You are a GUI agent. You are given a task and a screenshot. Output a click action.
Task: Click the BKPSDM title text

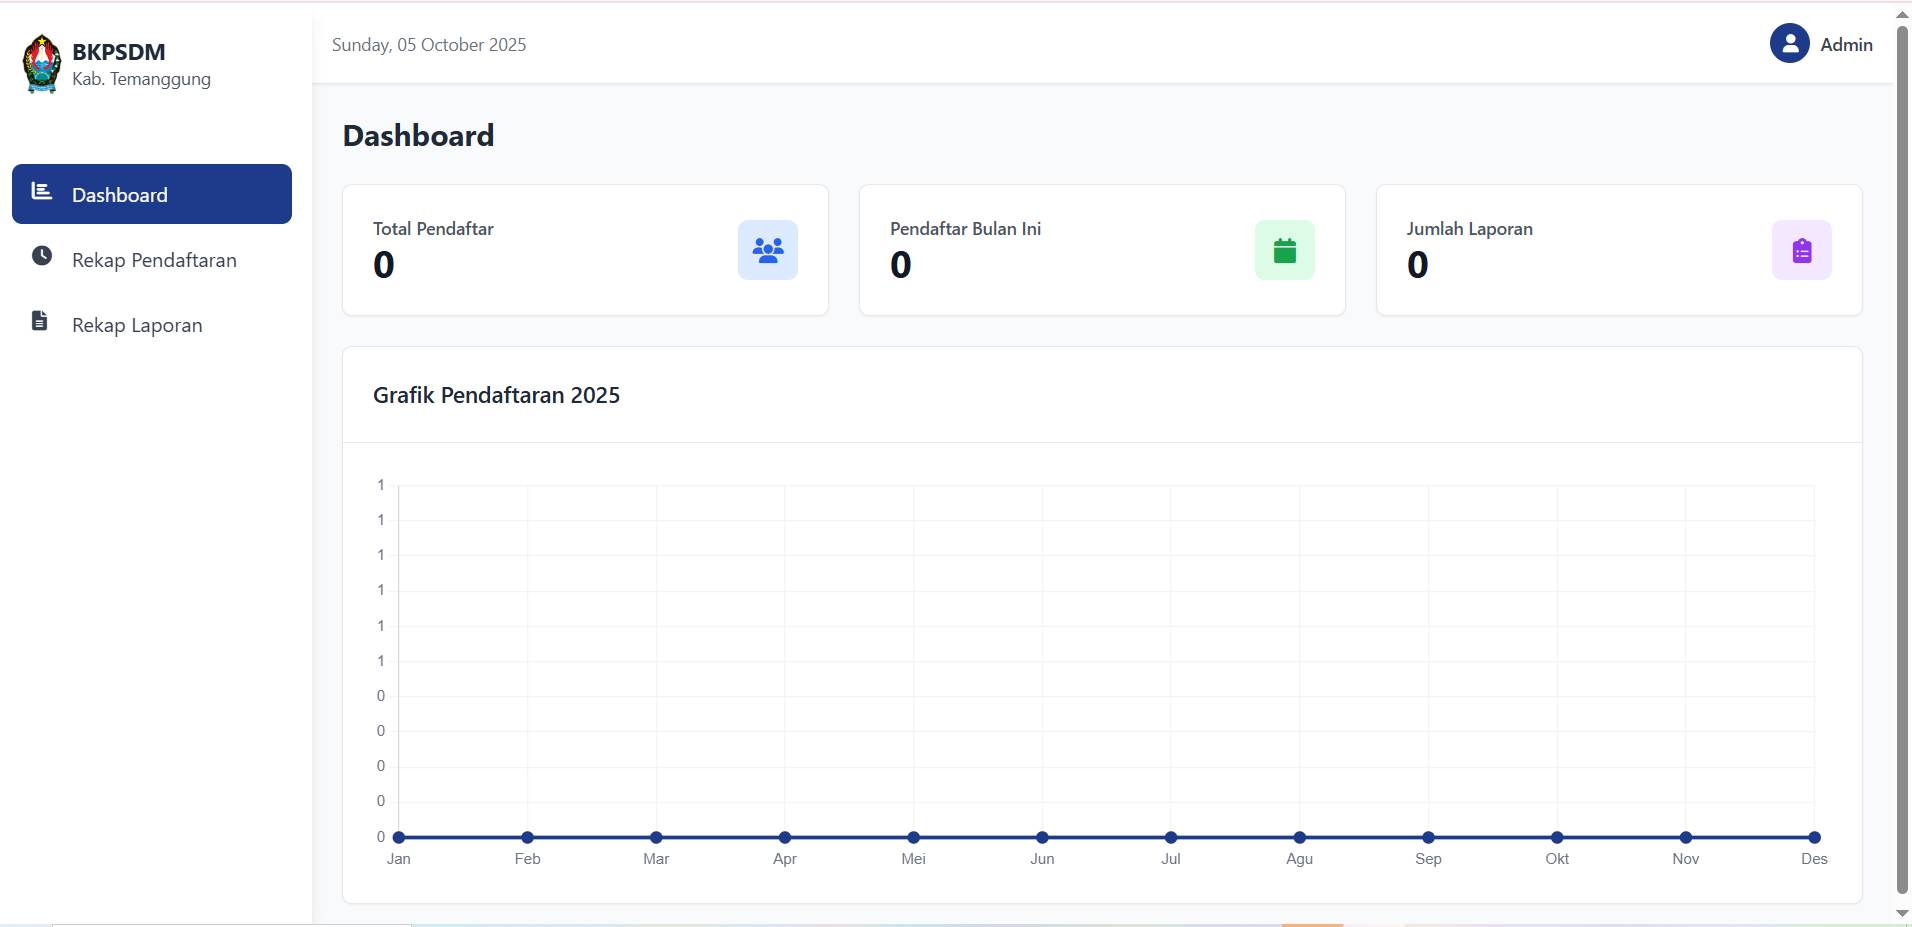pyautogui.click(x=119, y=52)
